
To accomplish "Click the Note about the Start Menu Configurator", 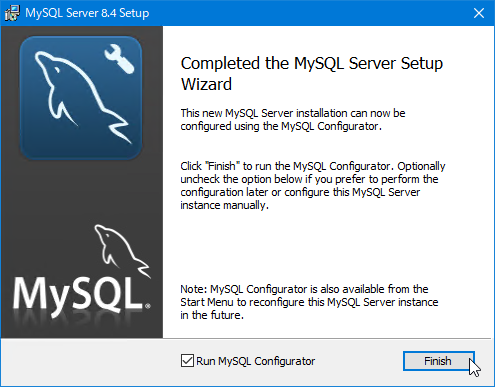I will [309, 302].
